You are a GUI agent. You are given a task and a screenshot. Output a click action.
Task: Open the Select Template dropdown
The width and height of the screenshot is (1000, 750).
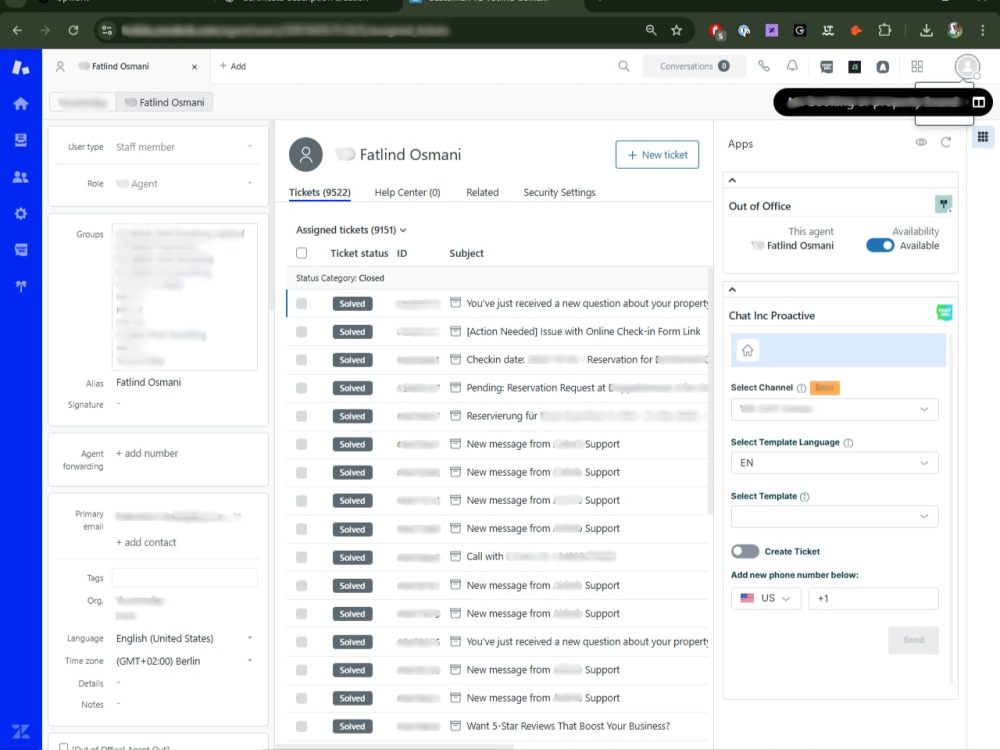click(x=834, y=516)
